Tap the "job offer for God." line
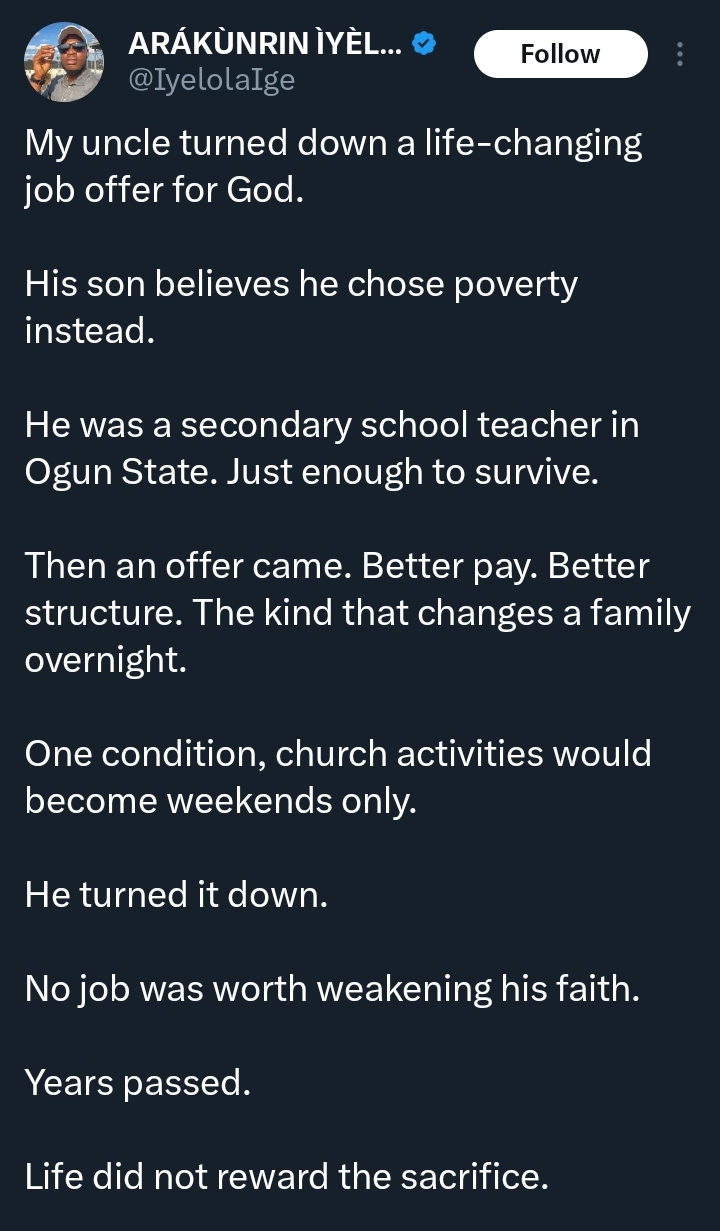The height and width of the screenshot is (1231, 720). (x=163, y=190)
